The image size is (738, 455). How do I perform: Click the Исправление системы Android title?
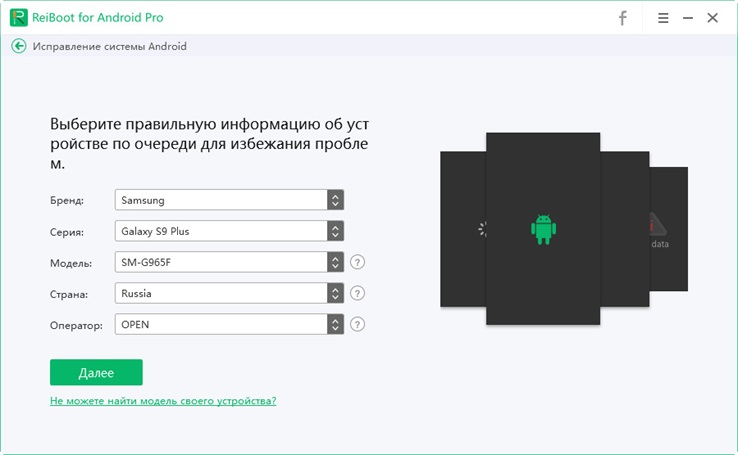(110, 46)
